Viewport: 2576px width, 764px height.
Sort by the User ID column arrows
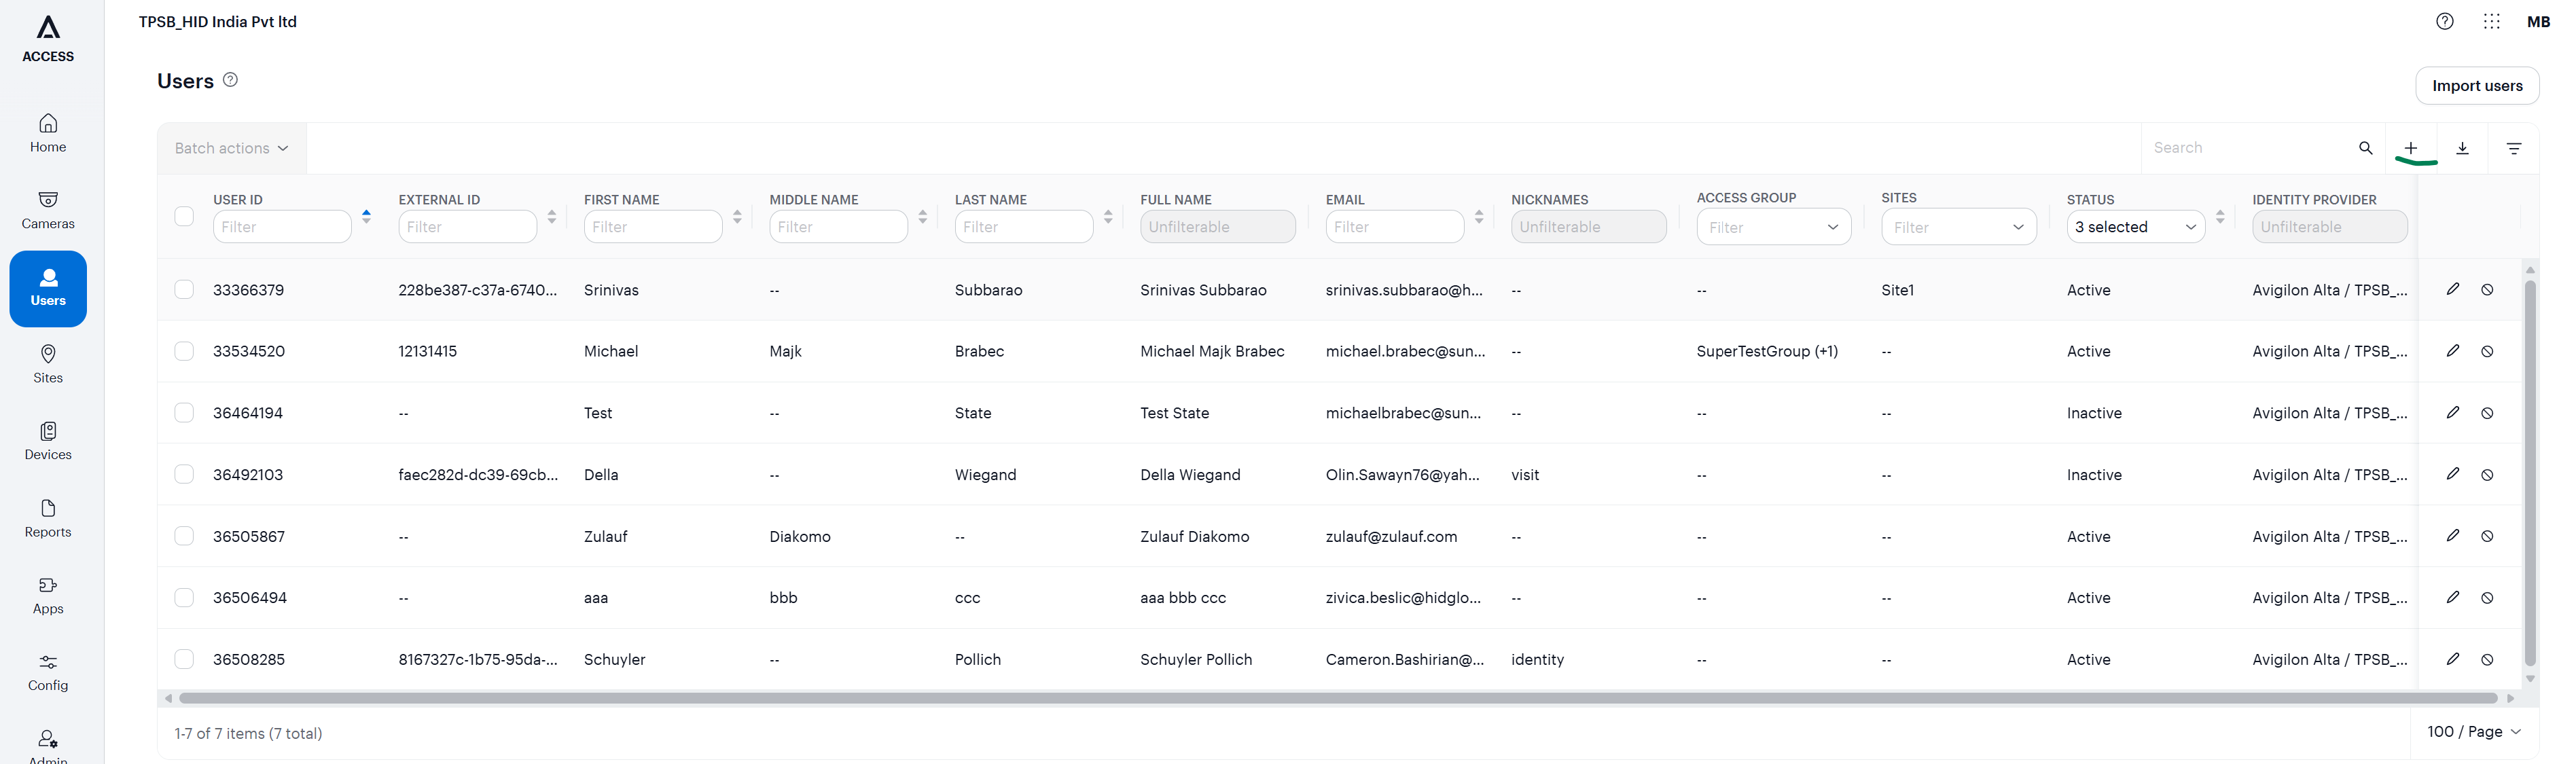click(367, 216)
